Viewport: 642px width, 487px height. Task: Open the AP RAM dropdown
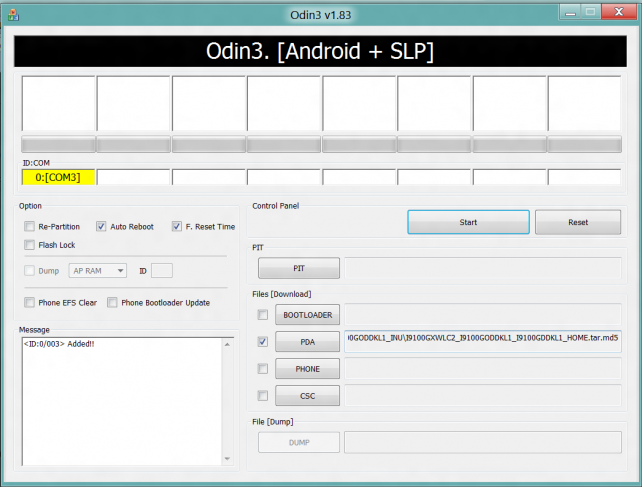pyautogui.click(x=98, y=271)
